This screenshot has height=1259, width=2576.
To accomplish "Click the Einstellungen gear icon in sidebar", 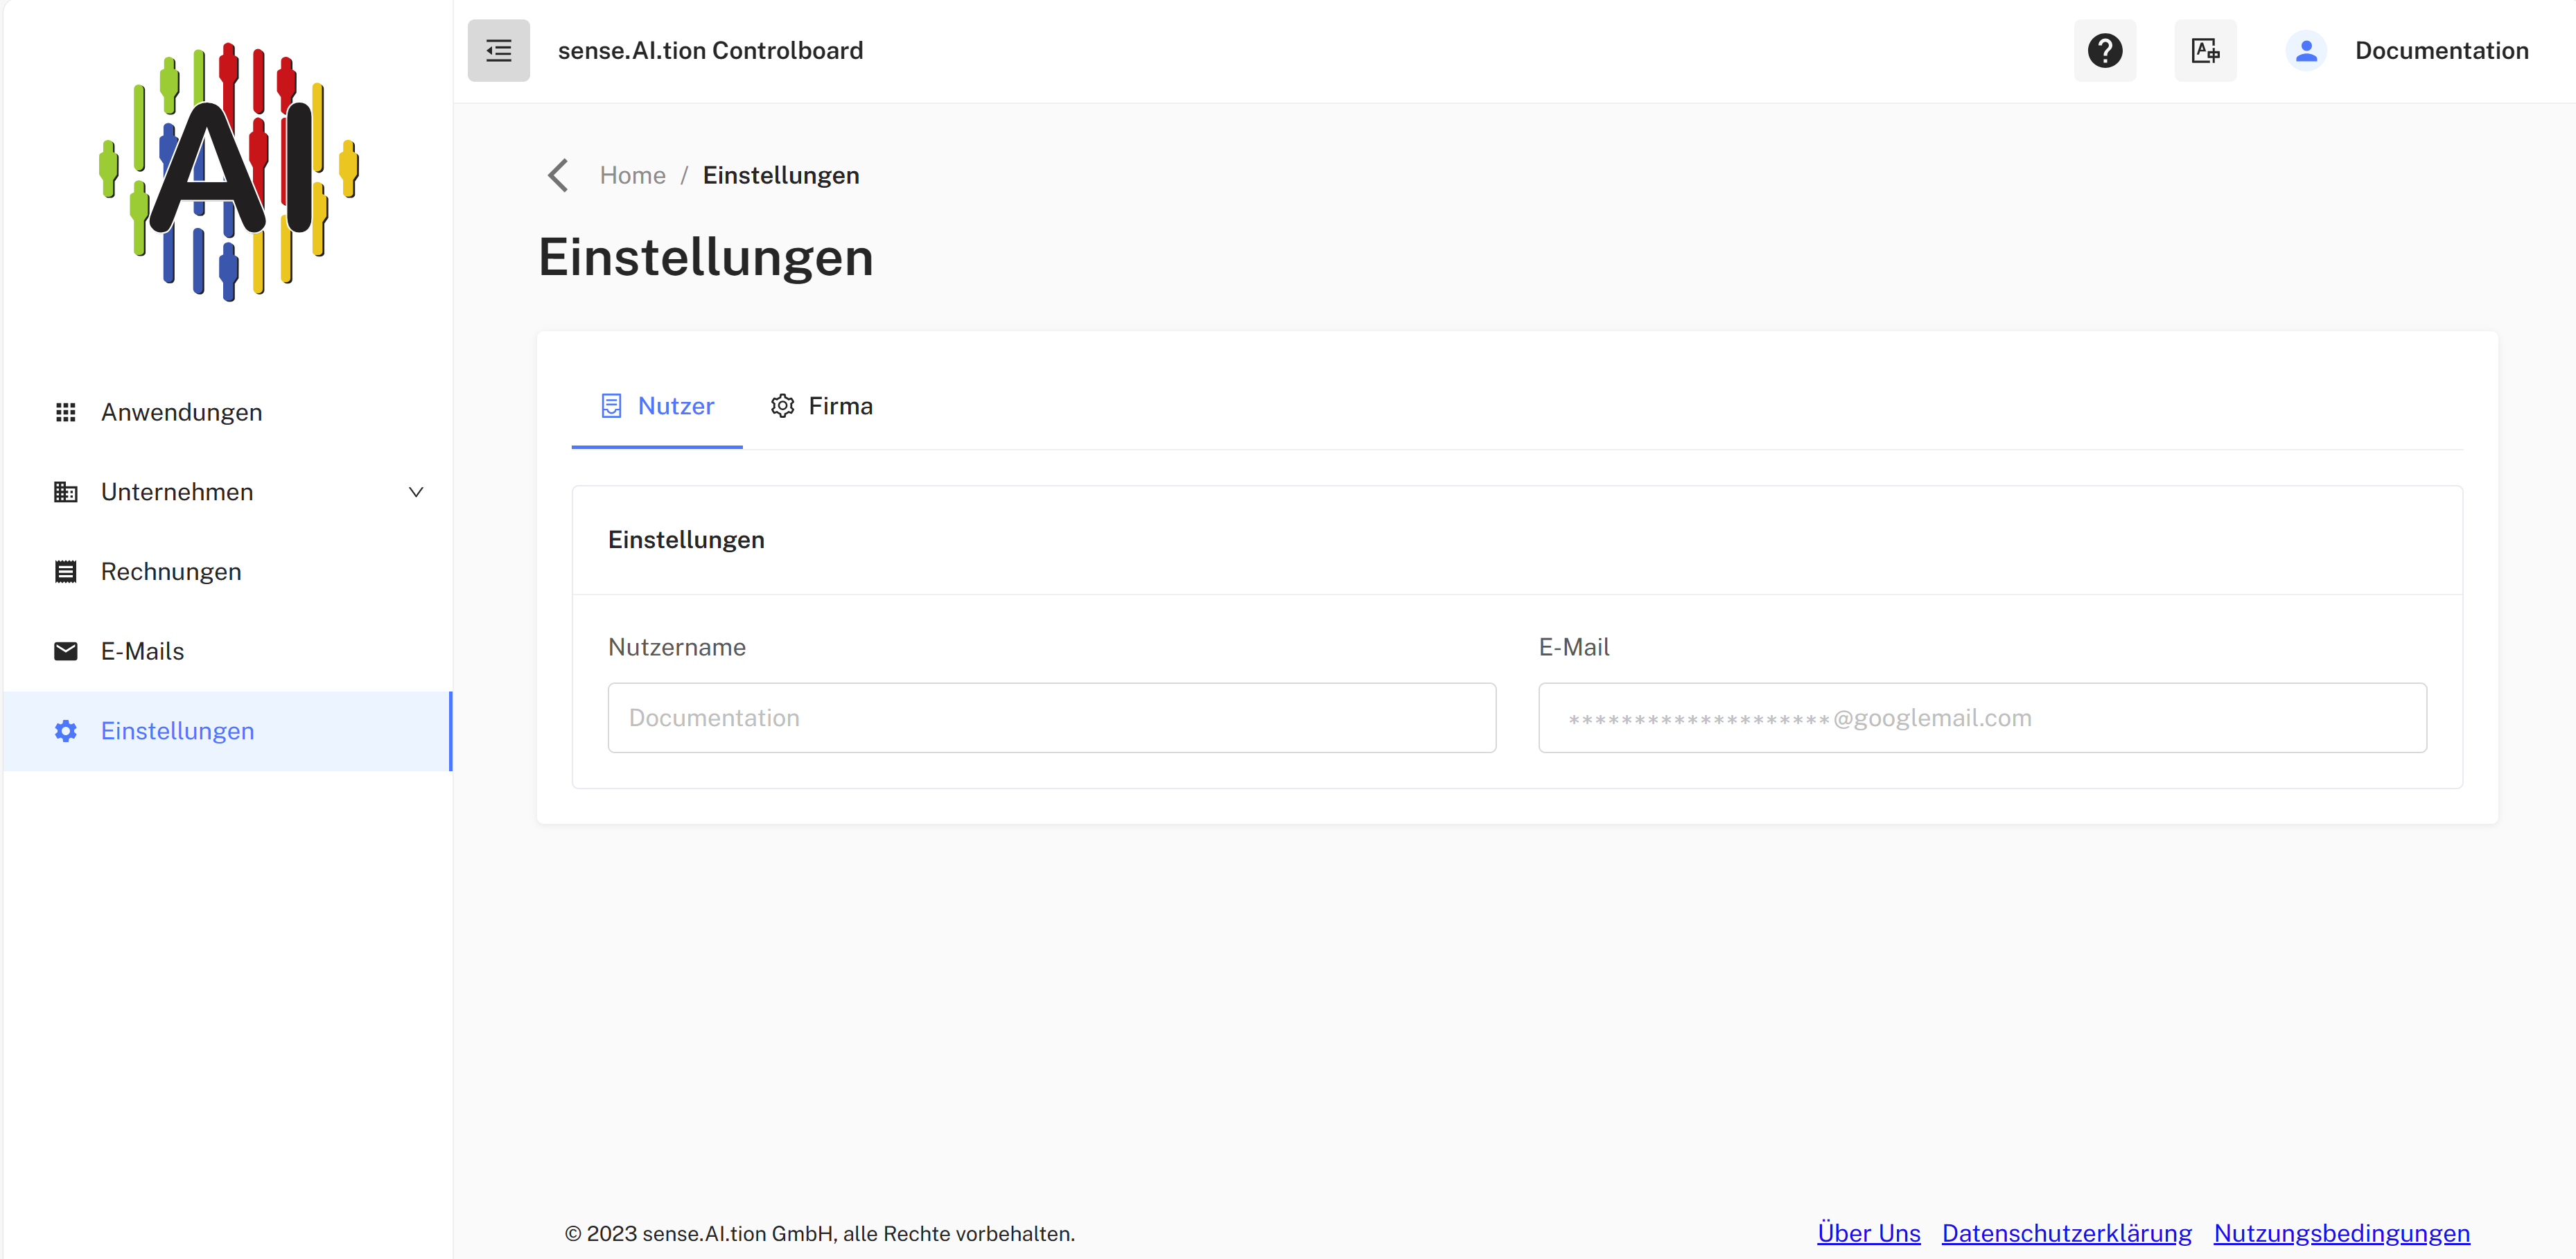I will [x=66, y=731].
